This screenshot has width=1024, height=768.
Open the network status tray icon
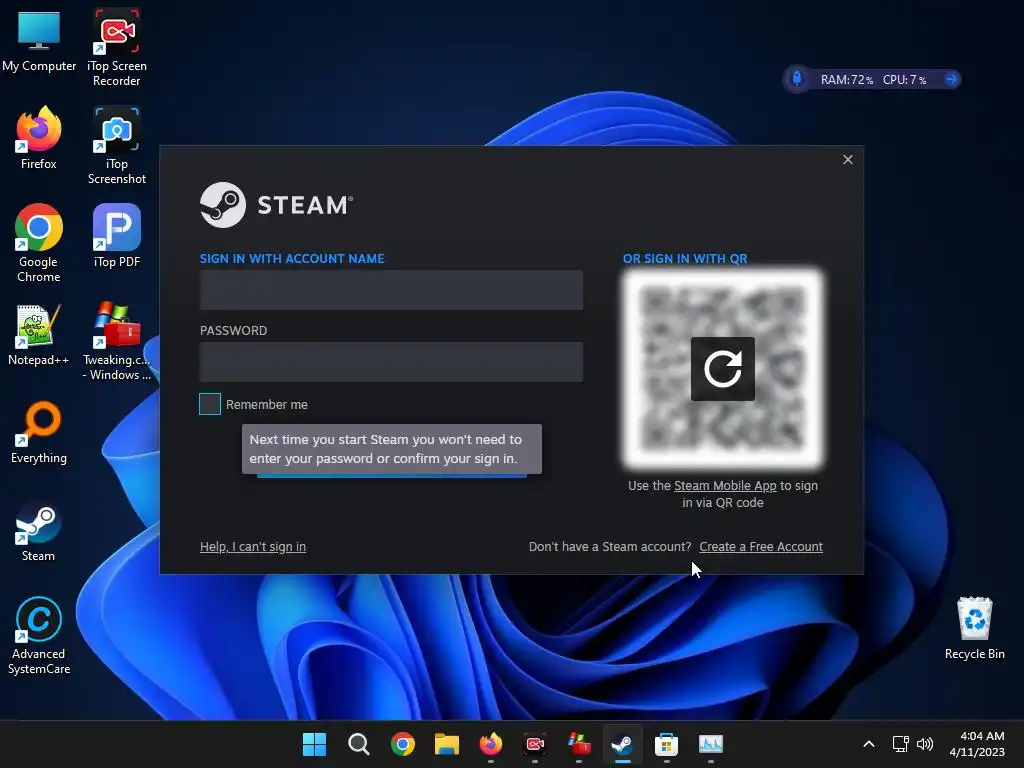901,744
